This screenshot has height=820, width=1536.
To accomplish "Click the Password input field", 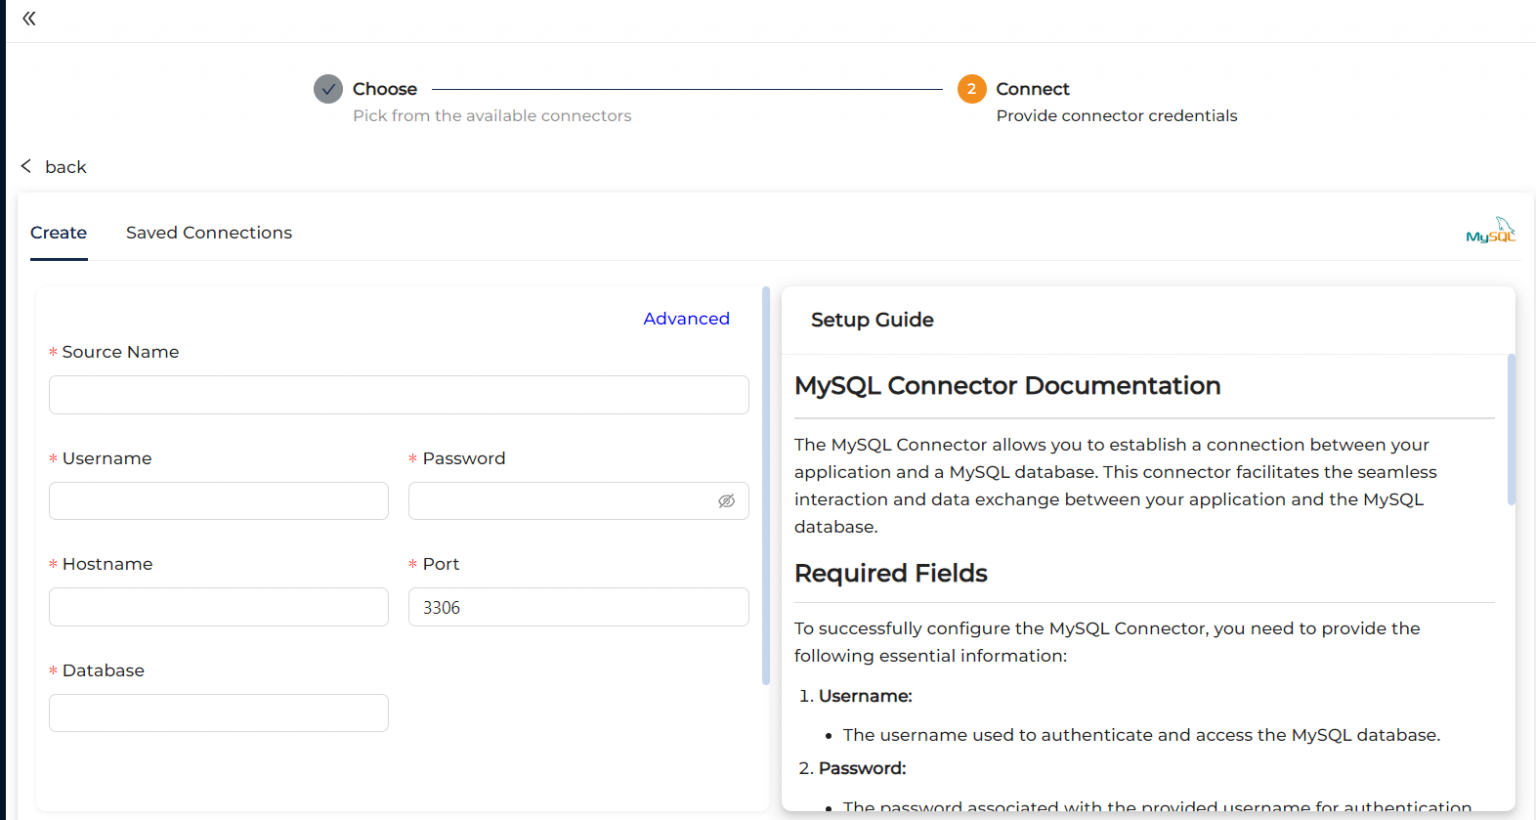I will click(x=560, y=500).
